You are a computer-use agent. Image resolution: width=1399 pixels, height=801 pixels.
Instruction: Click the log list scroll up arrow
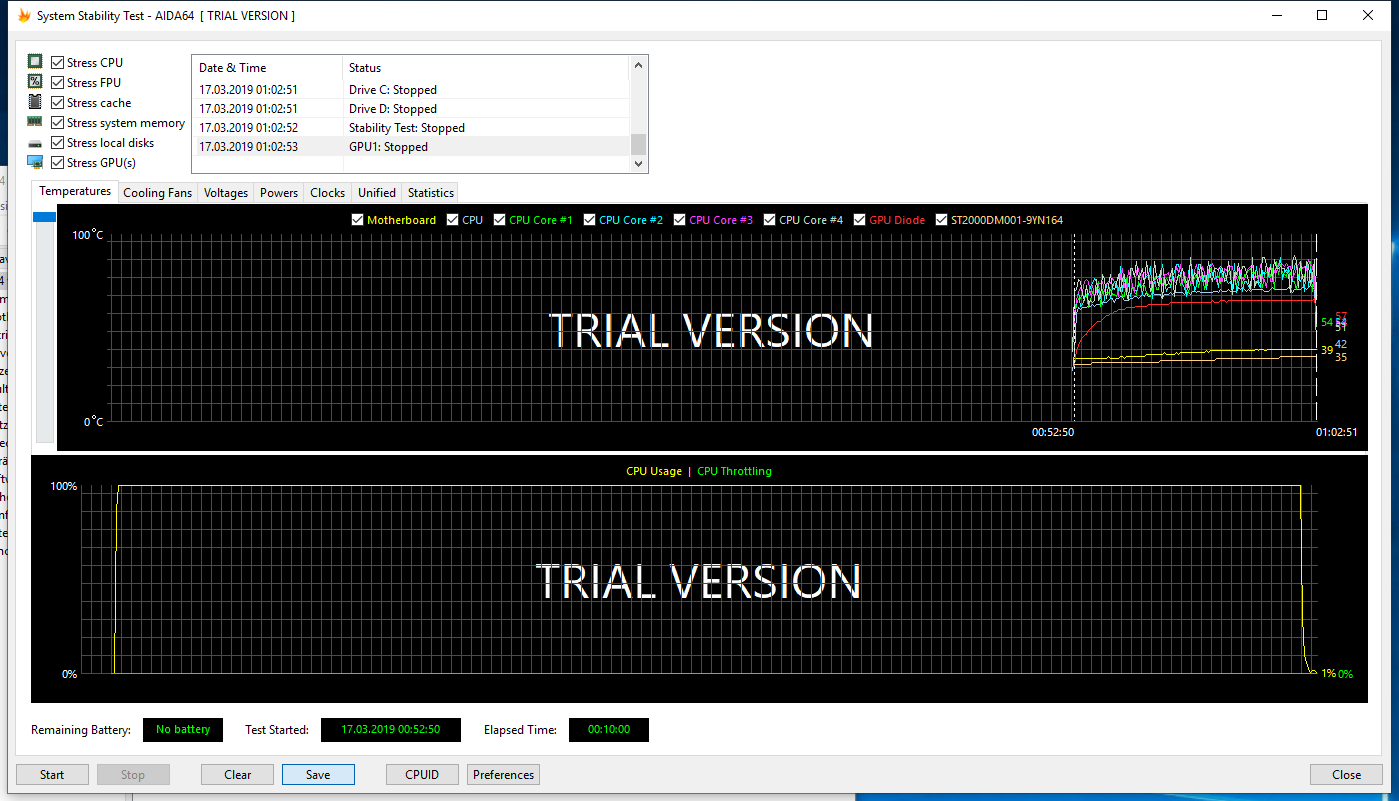pos(638,67)
